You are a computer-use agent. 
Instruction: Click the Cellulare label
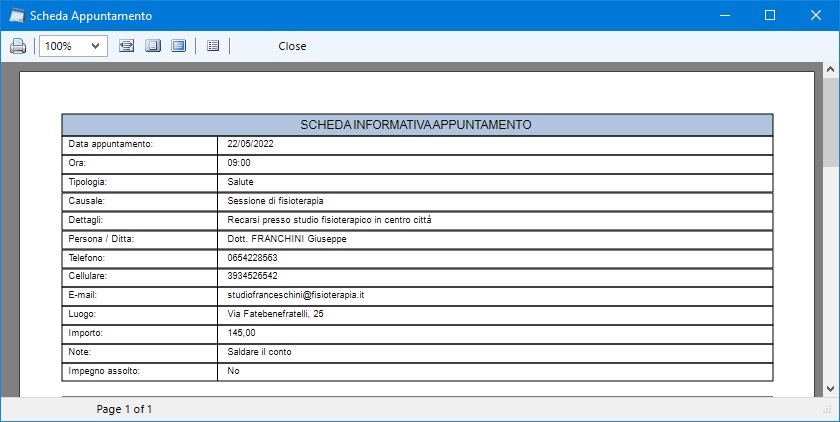coord(87,276)
